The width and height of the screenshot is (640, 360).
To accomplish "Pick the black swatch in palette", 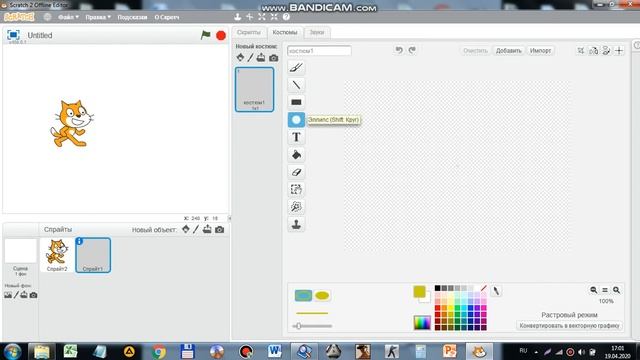I will click(x=438, y=288).
